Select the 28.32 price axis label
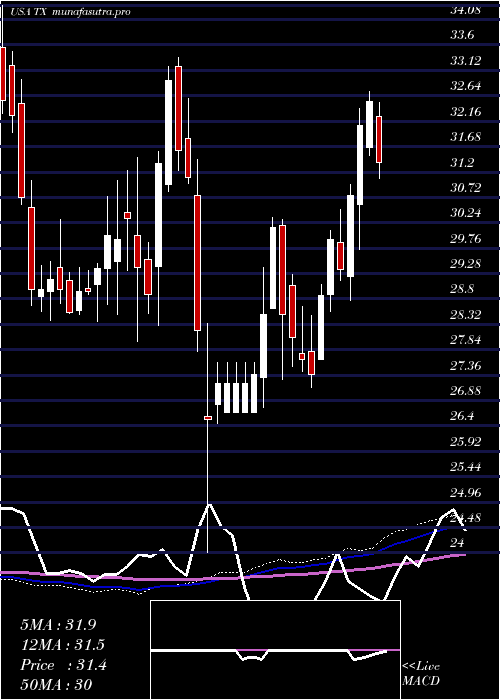The width and height of the screenshot is (500, 700). [465, 315]
